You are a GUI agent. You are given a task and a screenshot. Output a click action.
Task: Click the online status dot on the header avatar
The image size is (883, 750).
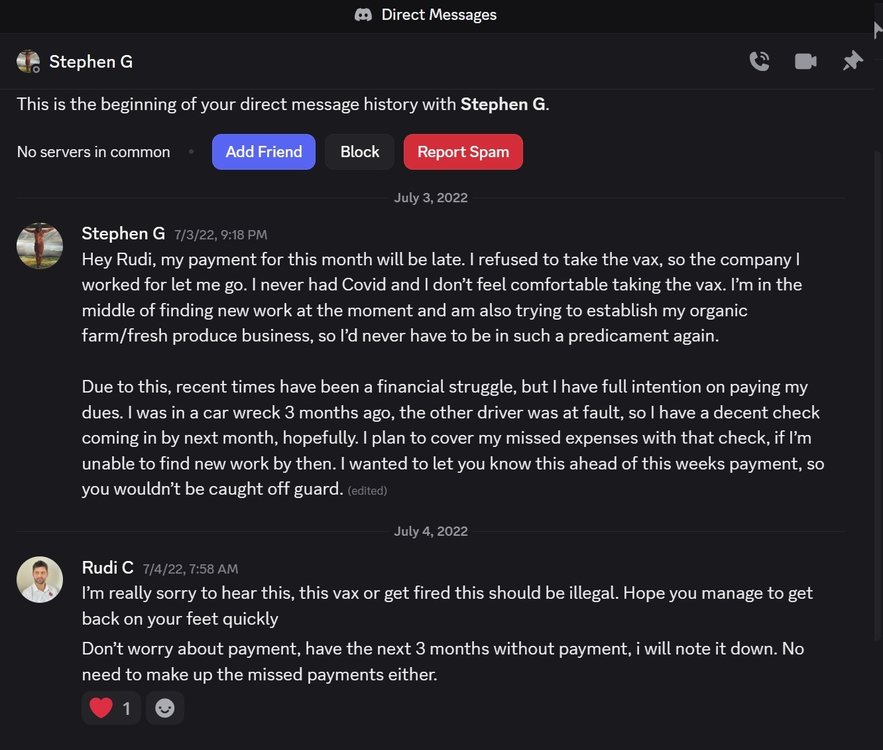click(x=37, y=70)
